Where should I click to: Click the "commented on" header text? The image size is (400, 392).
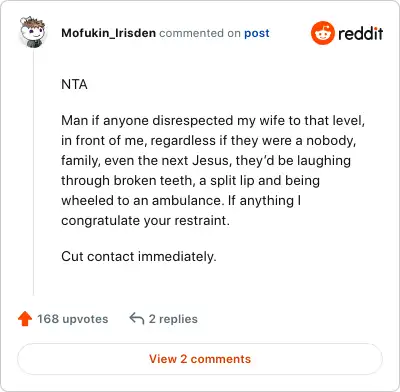200,33
